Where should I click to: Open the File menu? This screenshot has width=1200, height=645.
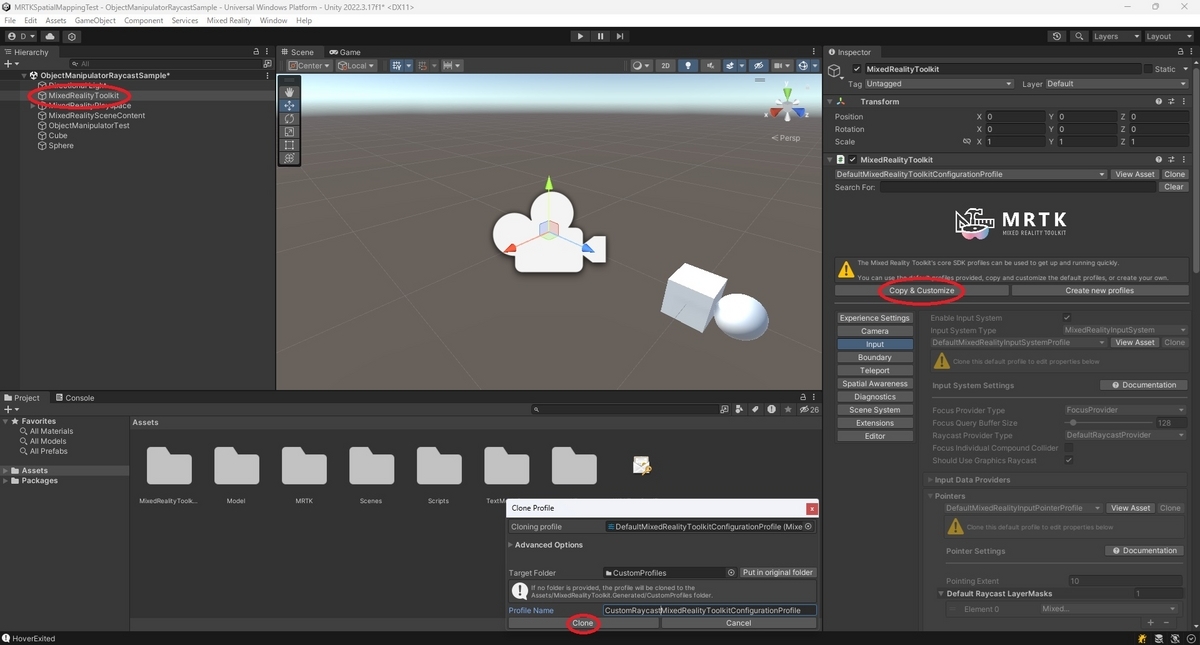pyautogui.click(x=10, y=20)
